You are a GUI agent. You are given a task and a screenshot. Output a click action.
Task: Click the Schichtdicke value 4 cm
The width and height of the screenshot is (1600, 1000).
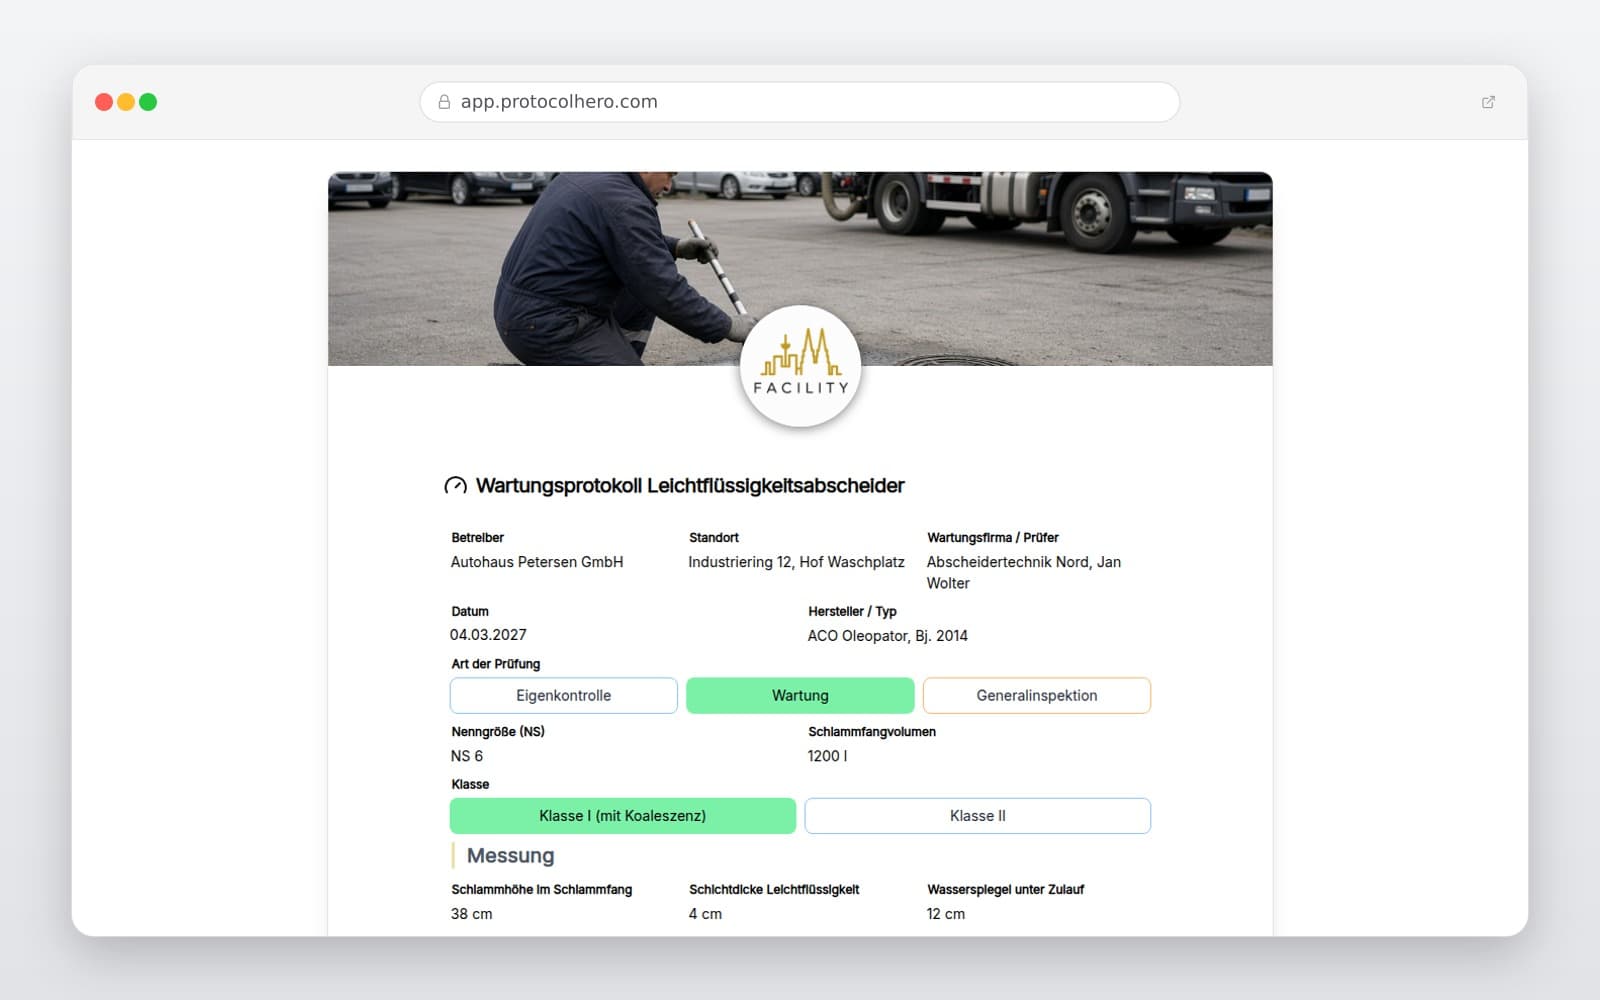click(x=705, y=914)
